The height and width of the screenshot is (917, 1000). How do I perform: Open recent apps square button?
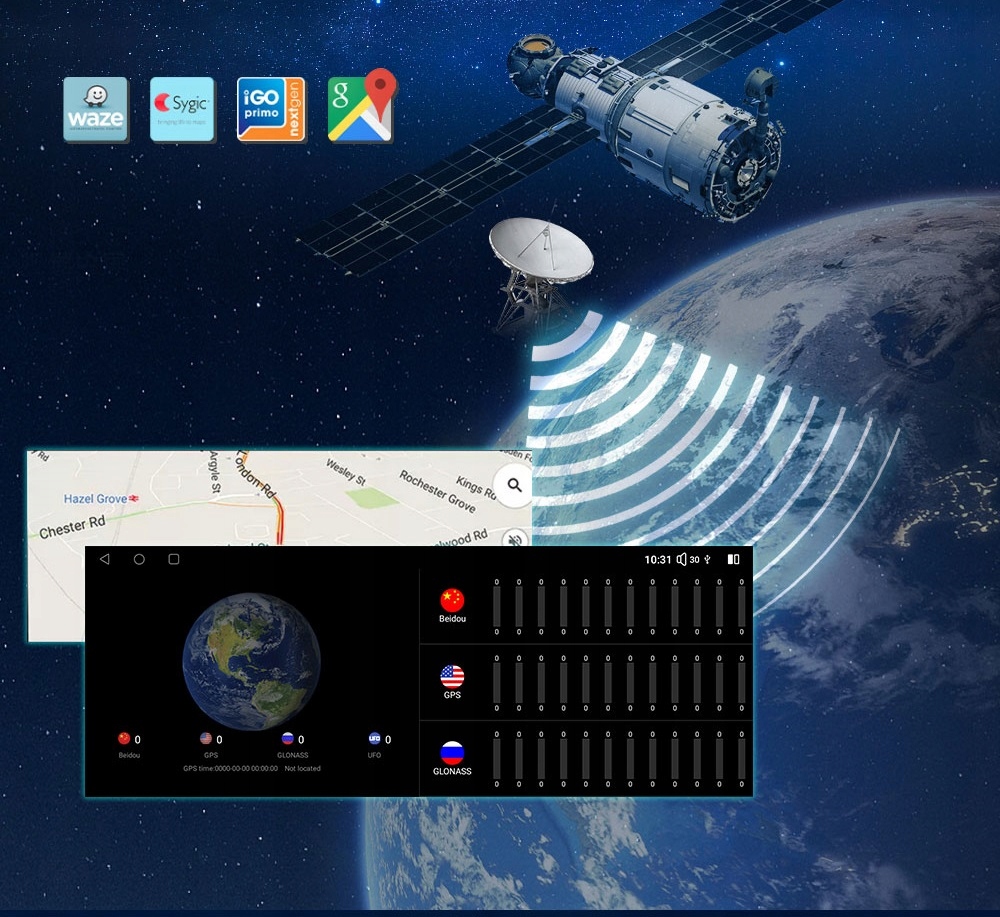tap(173, 559)
